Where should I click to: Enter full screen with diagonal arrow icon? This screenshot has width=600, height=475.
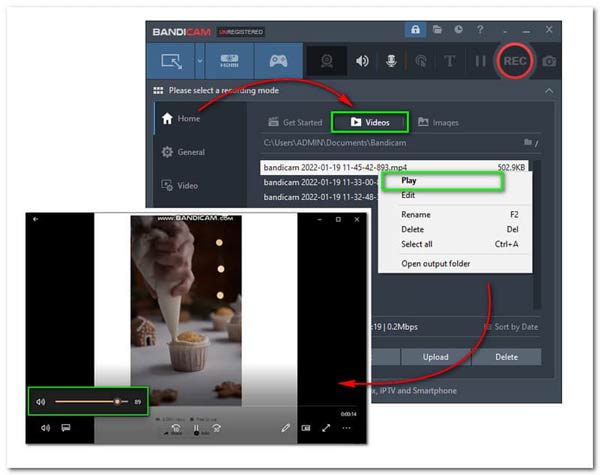(326, 428)
